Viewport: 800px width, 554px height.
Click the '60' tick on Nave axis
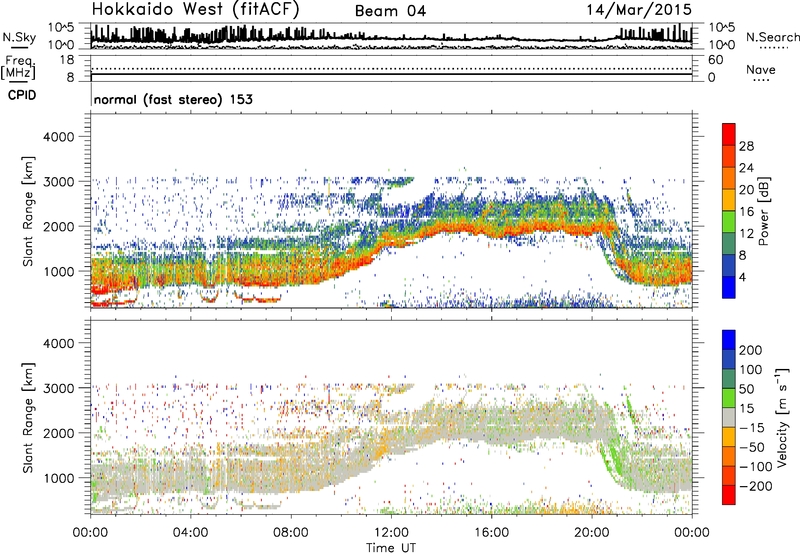715,60
